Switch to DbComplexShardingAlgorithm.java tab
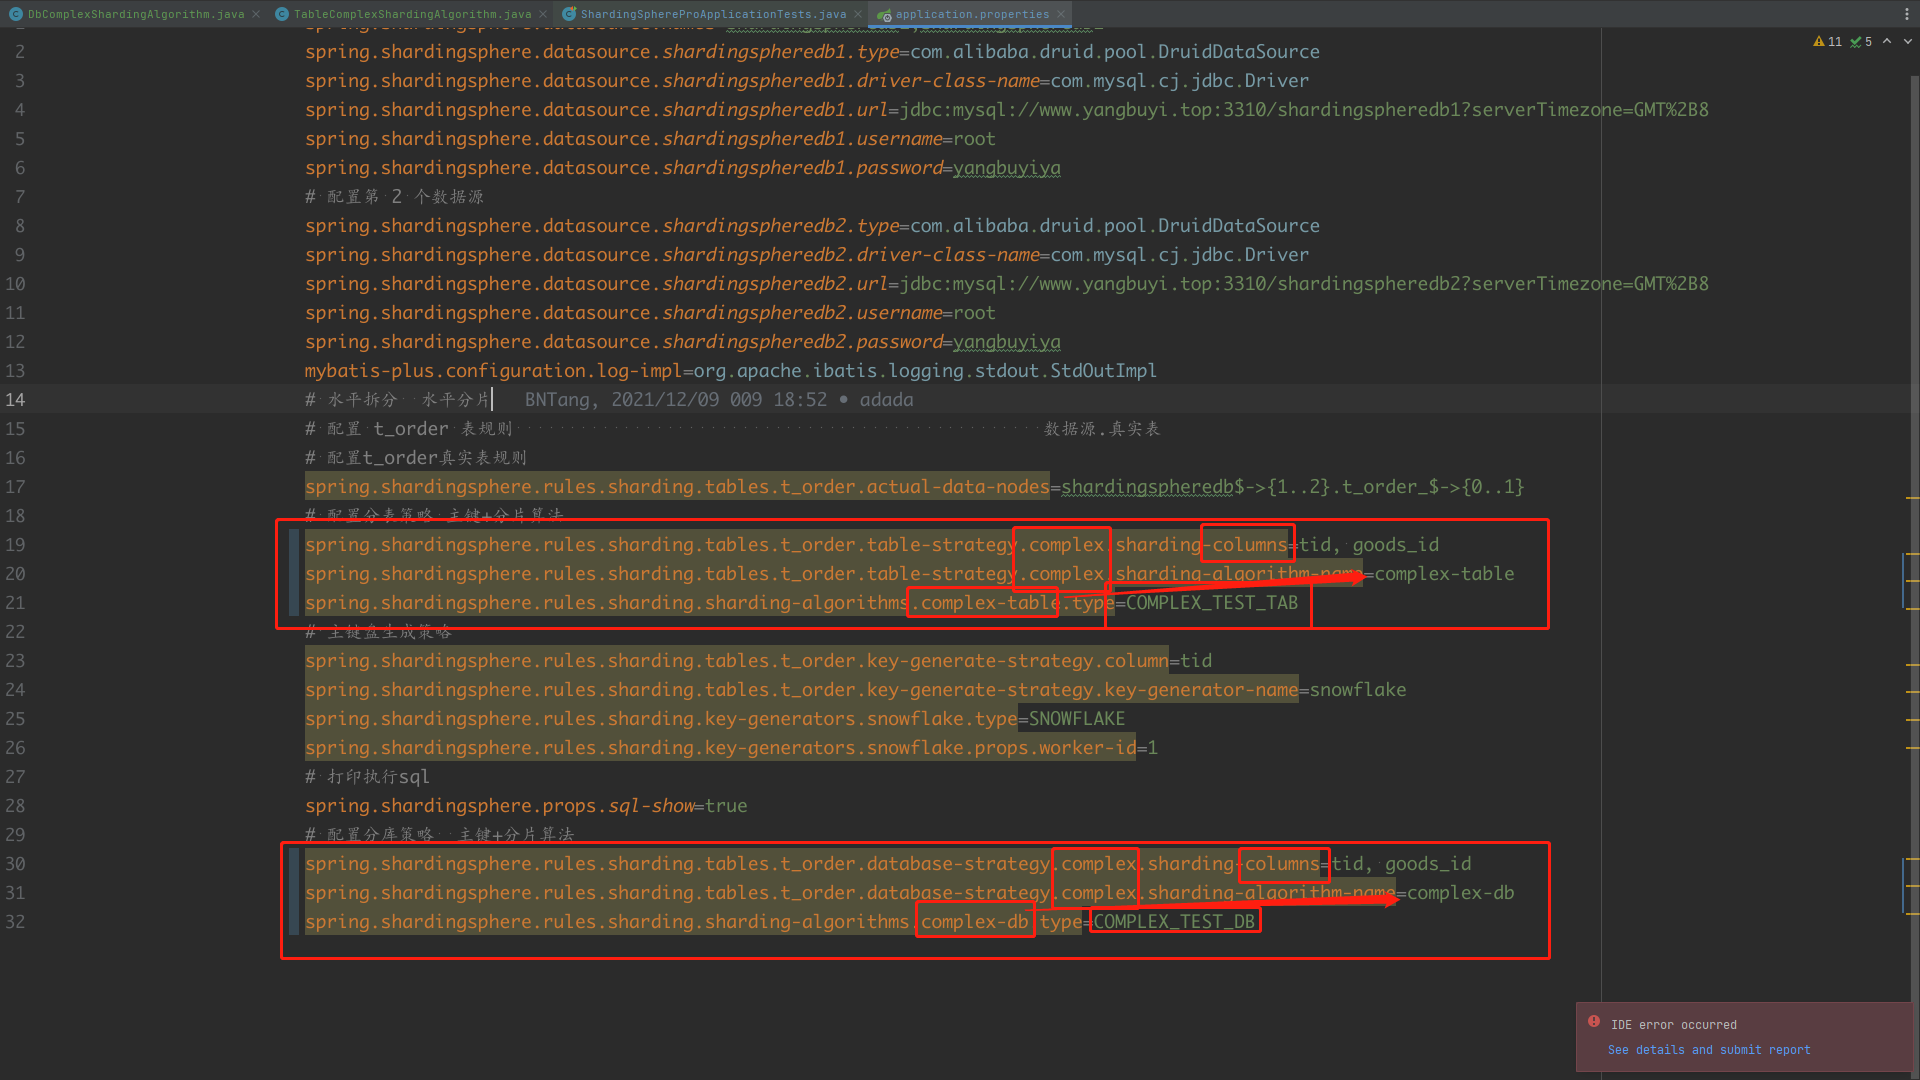Image resolution: width=1920 pixels, height=1080 pixels. 135,14
